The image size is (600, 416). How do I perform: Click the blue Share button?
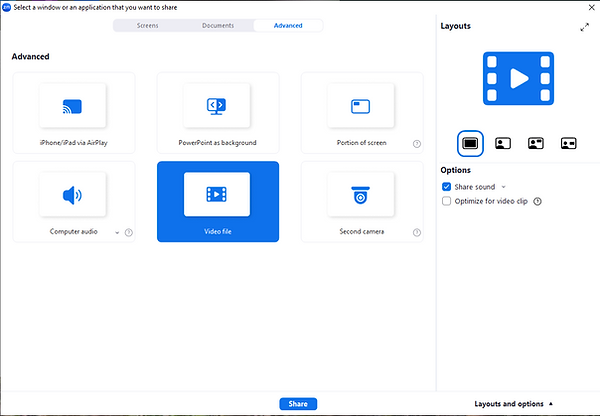pyautogui.click(x=298, y=404)
